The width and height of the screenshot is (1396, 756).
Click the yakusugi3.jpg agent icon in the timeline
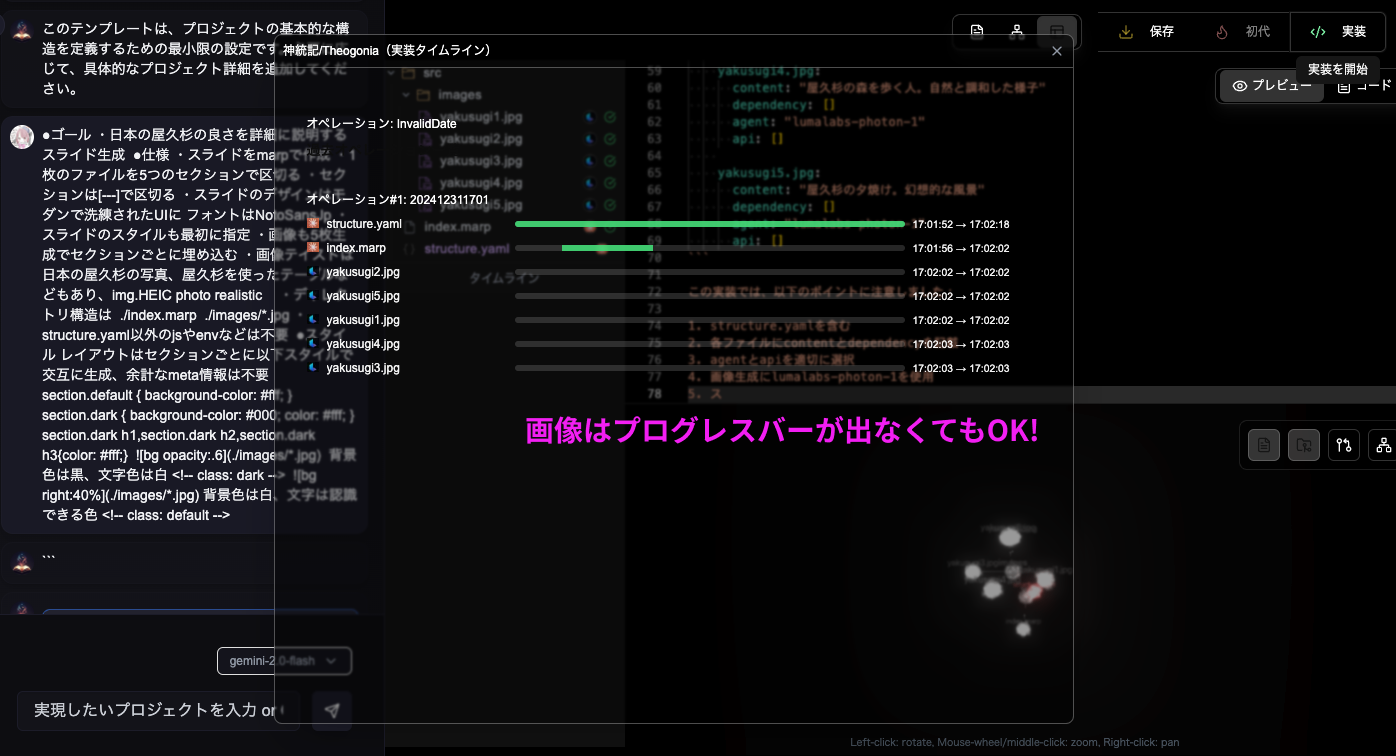pos(313,368)
